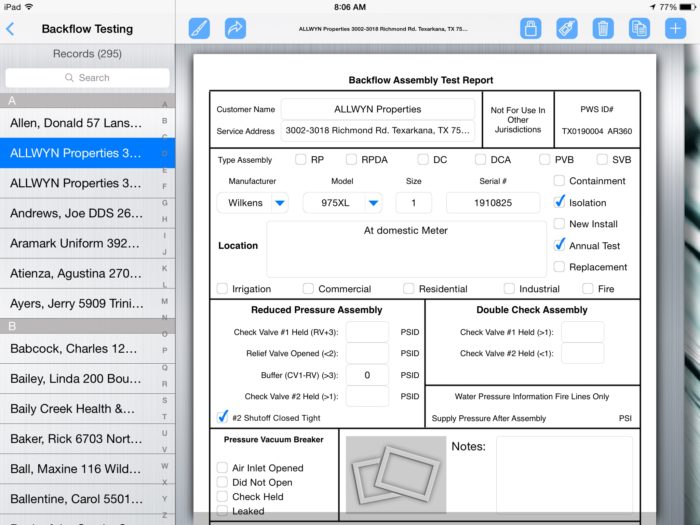
Task: Edit Double Check Valve #1 Held field
Action: pyautogui.click(x=583, y=332)
